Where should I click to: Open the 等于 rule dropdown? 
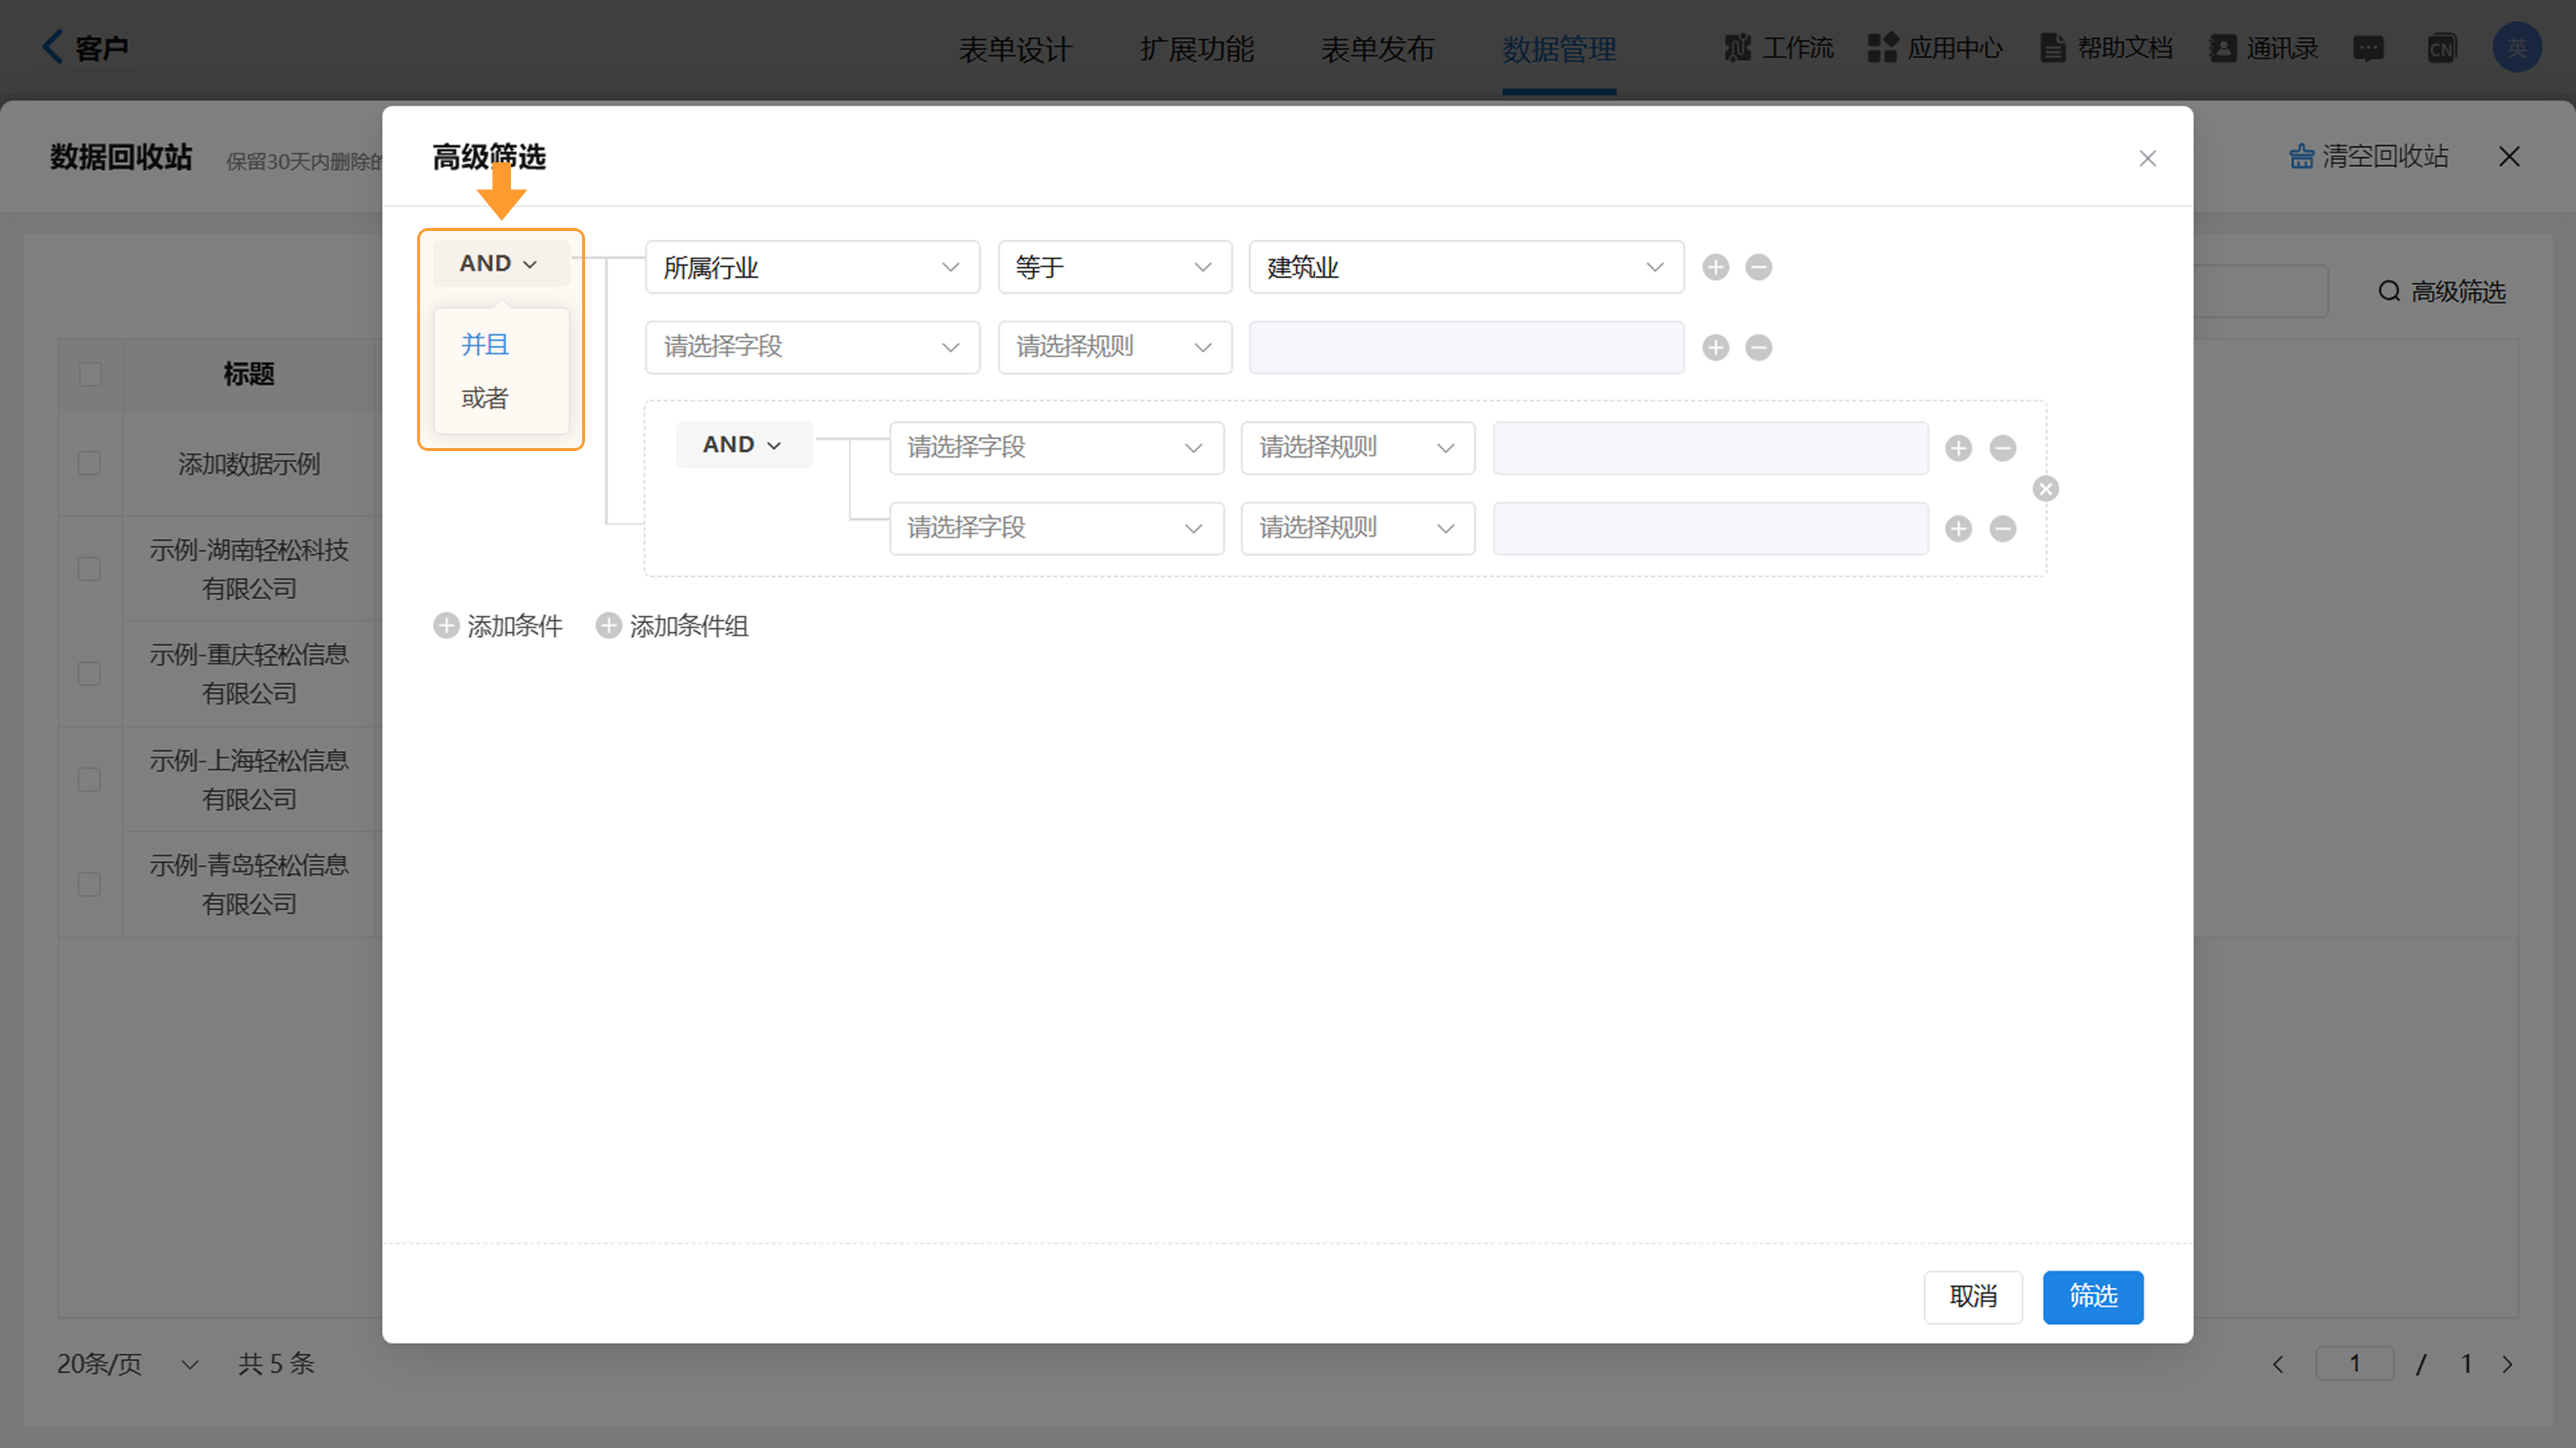point(1115,267)
